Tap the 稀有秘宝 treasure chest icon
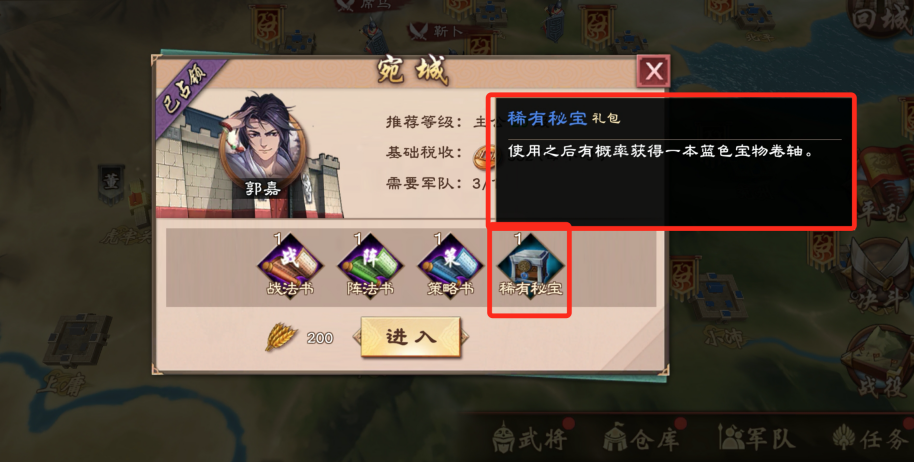 [530, 265]
